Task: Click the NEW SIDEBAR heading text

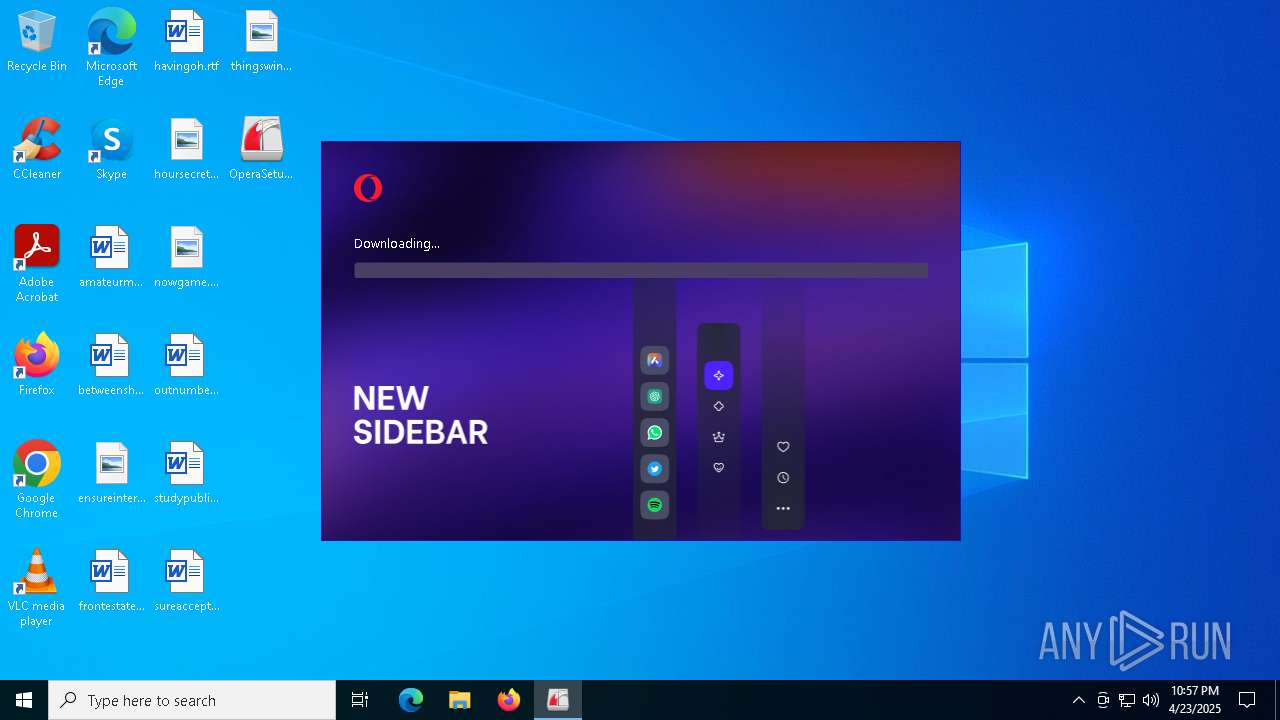Action: 421,415
